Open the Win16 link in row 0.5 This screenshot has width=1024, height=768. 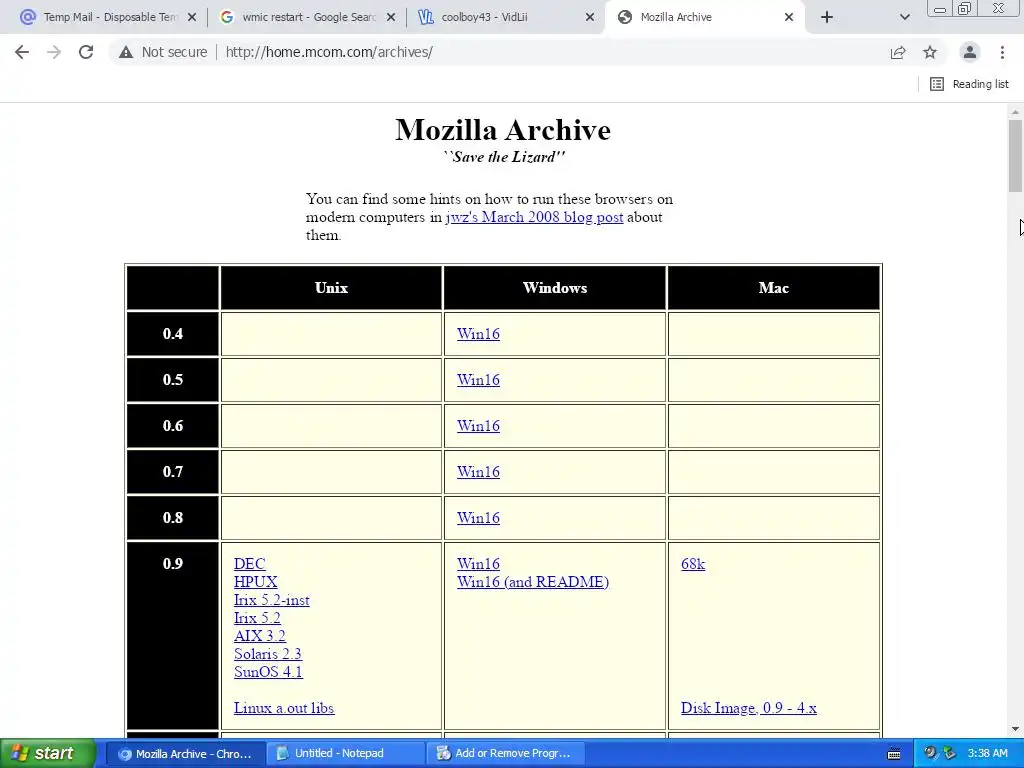click(x=478, y=379)
